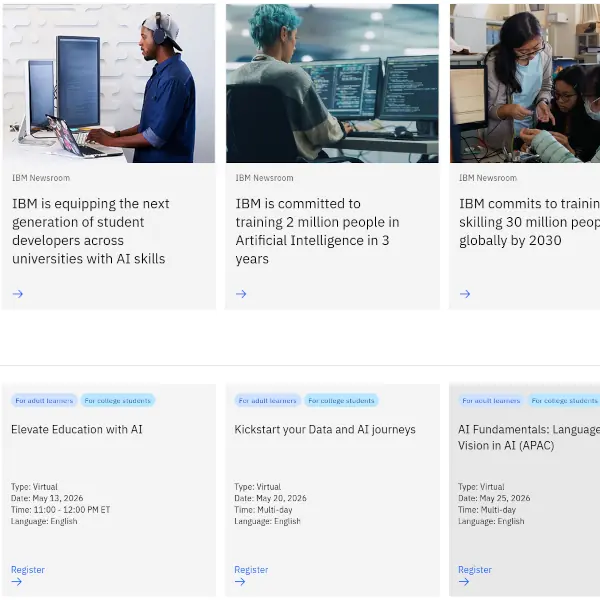This screenshot has width=600, height=600.
Task: Click 'Type: Virtual' on Elevate Education card
Action: [34, 487]
